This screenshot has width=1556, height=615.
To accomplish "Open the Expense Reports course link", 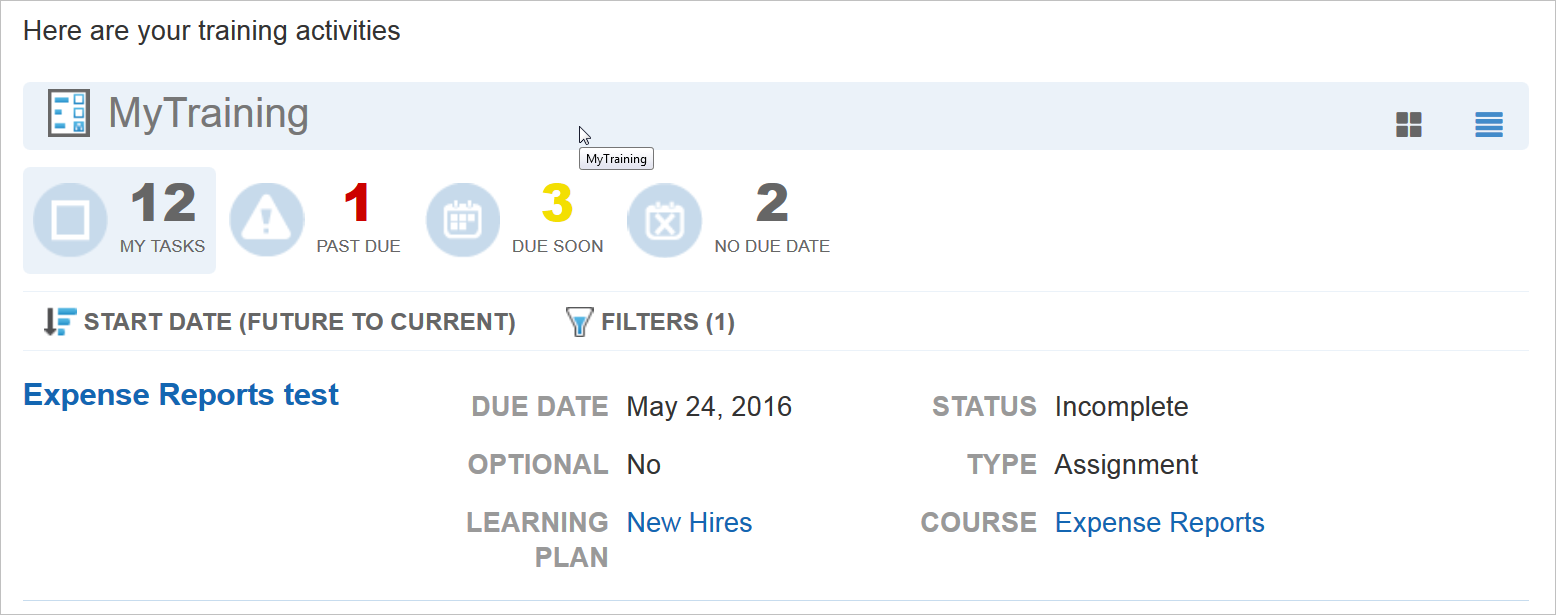I will click(1159, 523).
